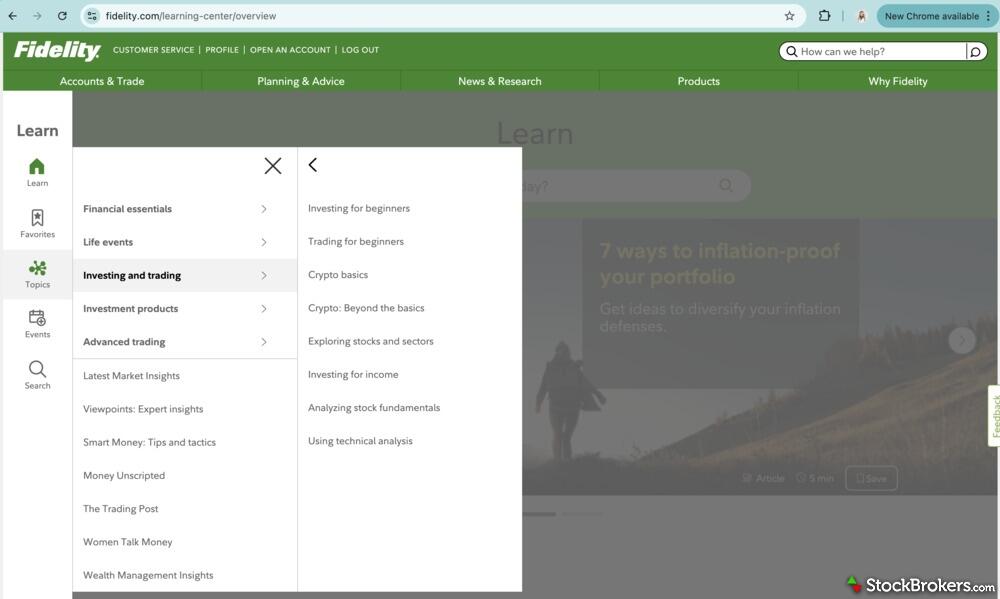Screen dimensions: 1000x599
Task: Click the Learn home icon in sidebar
Action: [x=37, y=167]
